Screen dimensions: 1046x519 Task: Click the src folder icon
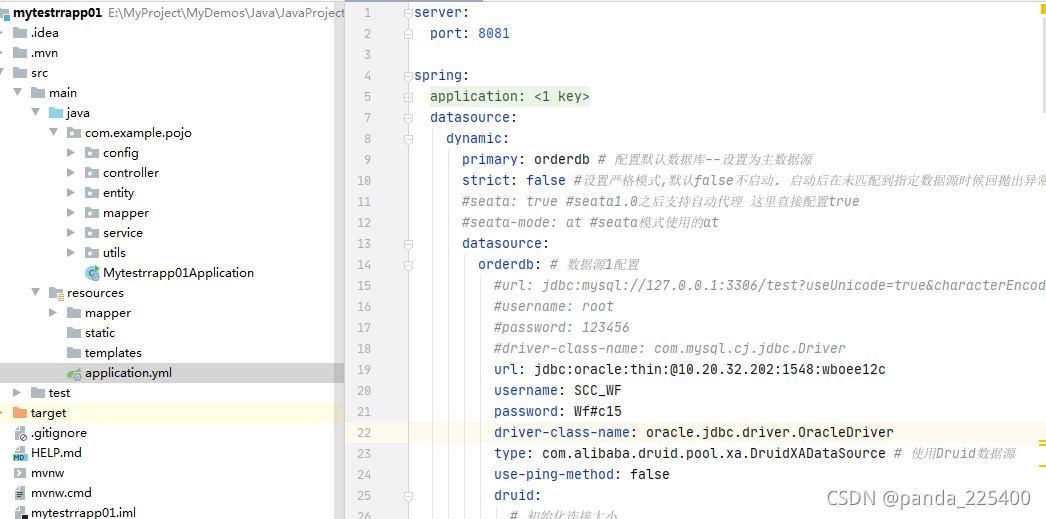pos(19,73)
